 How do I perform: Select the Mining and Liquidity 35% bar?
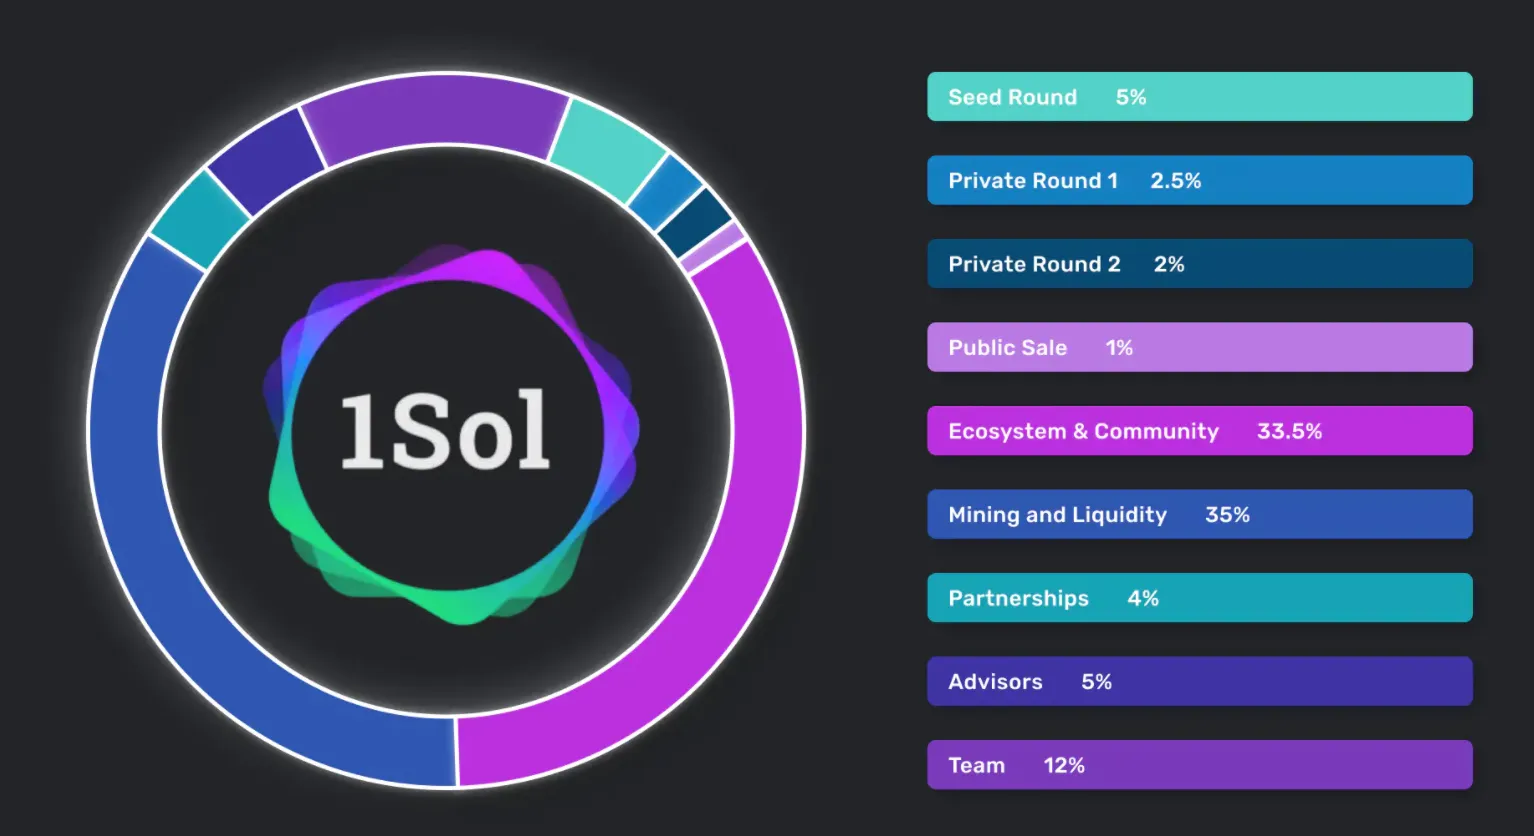[1199, 514]
